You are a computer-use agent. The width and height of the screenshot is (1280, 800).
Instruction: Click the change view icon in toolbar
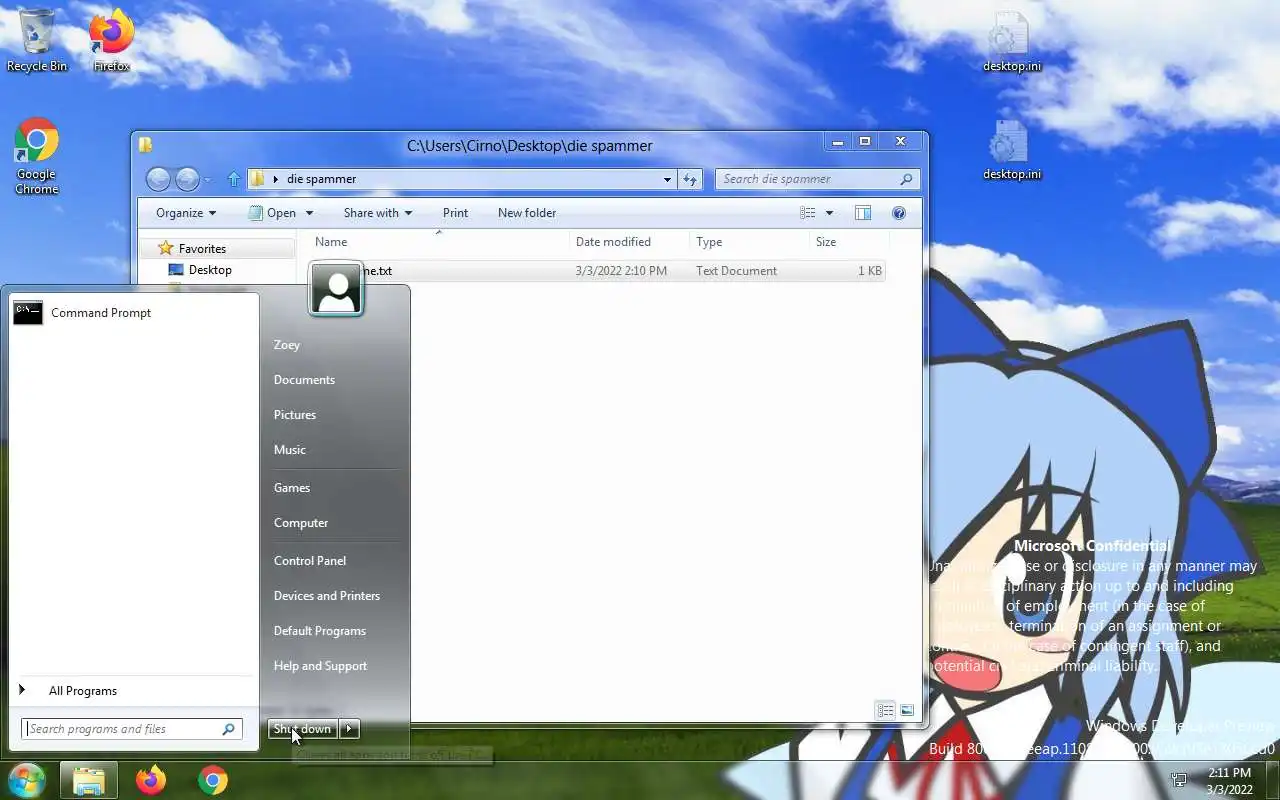pos(808,213)
